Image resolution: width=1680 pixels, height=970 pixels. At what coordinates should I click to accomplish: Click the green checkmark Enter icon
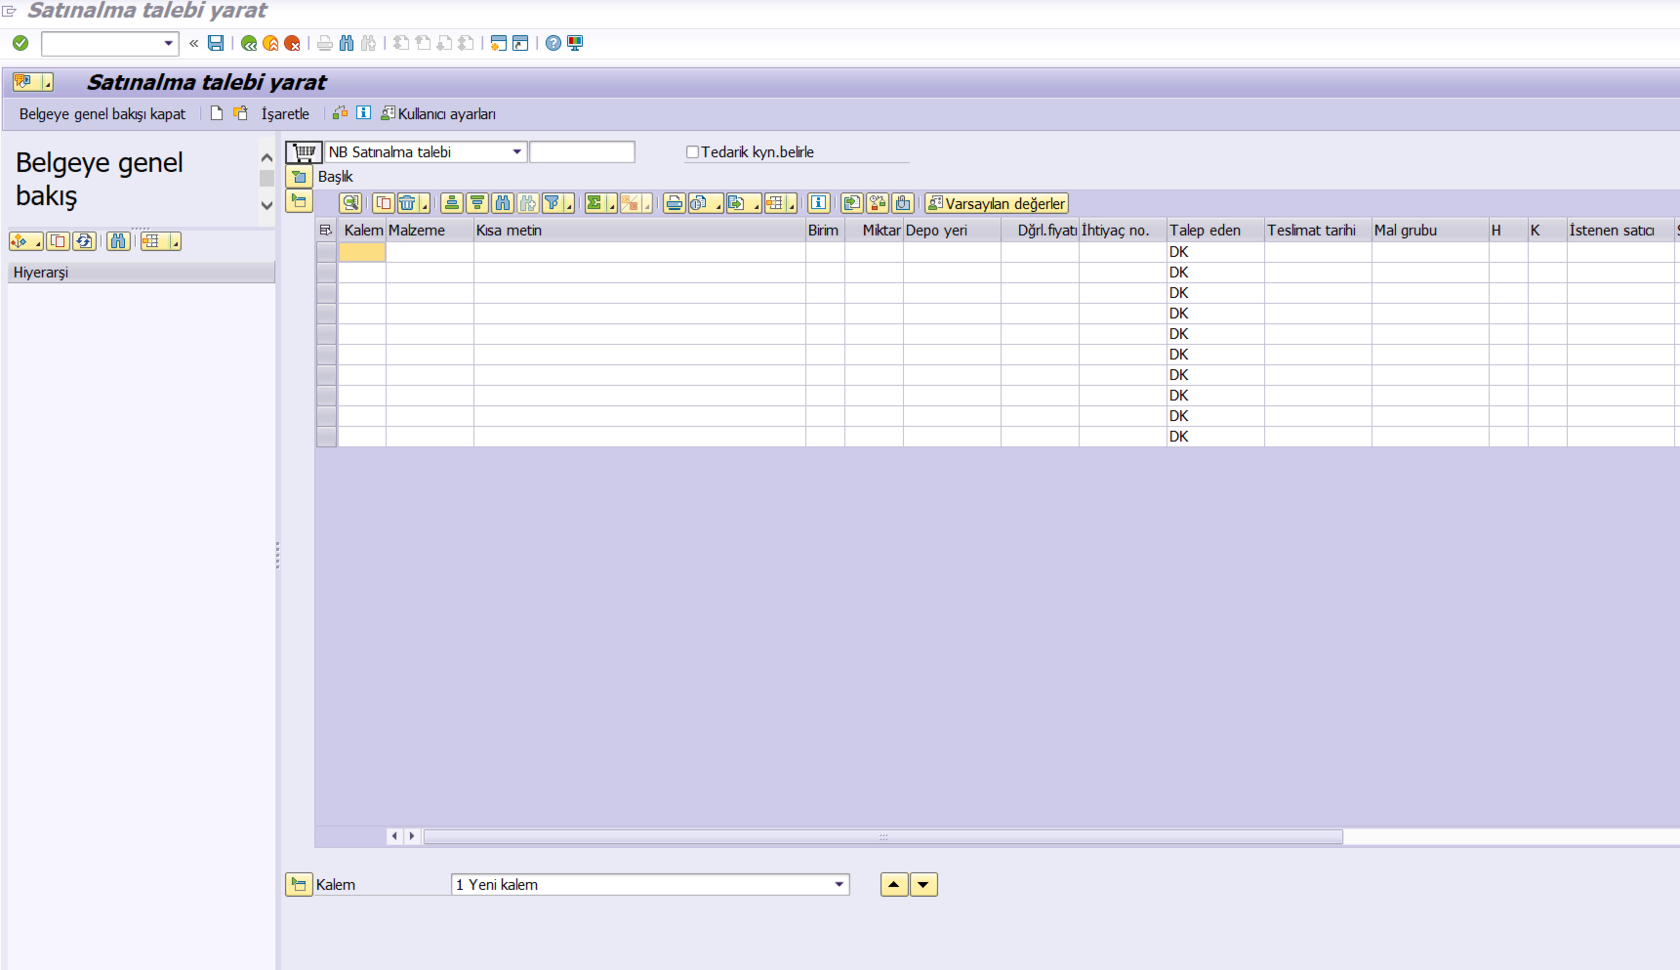(20, 43)
